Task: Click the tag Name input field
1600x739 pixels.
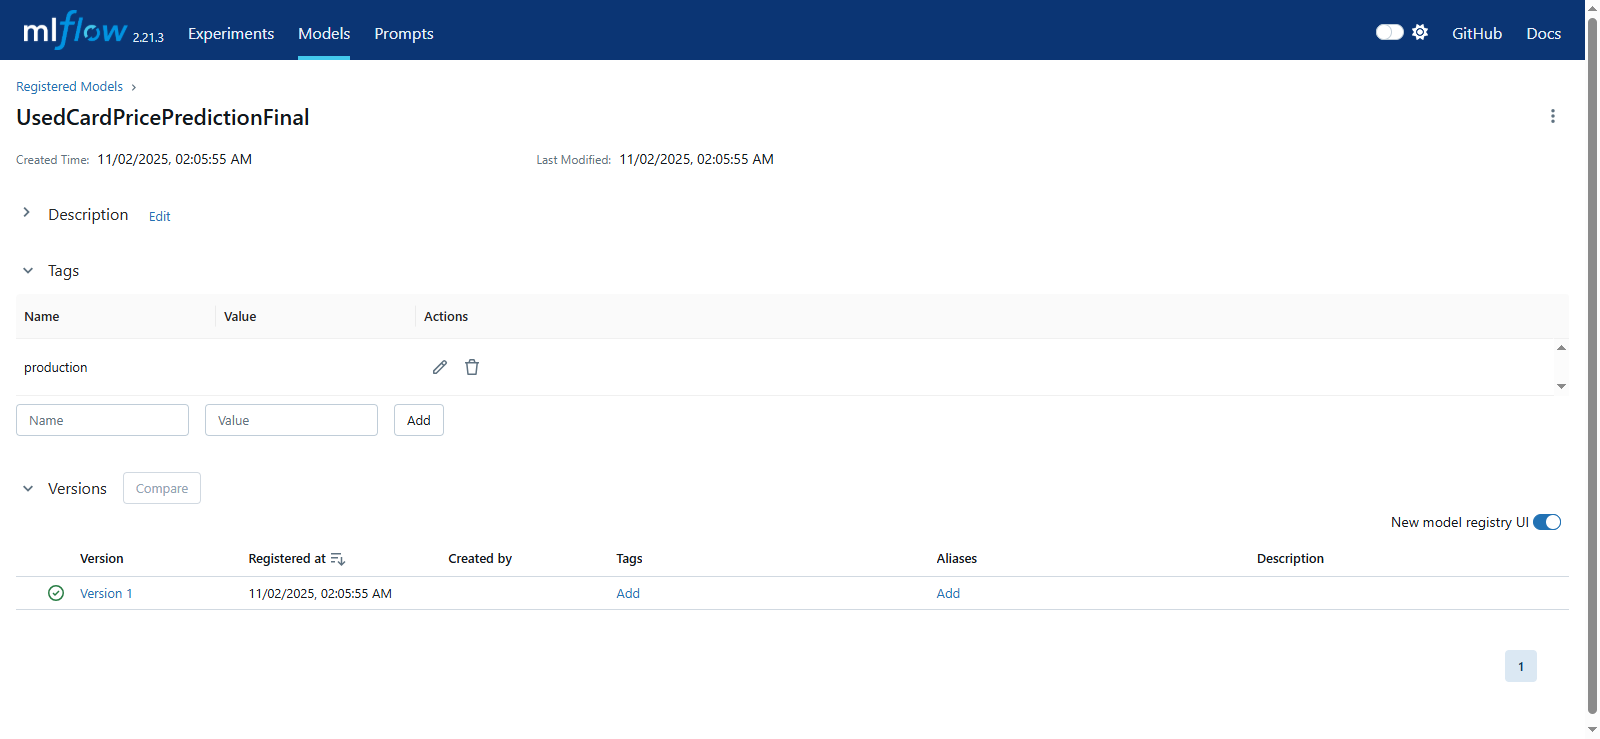Action: [102, 420]
